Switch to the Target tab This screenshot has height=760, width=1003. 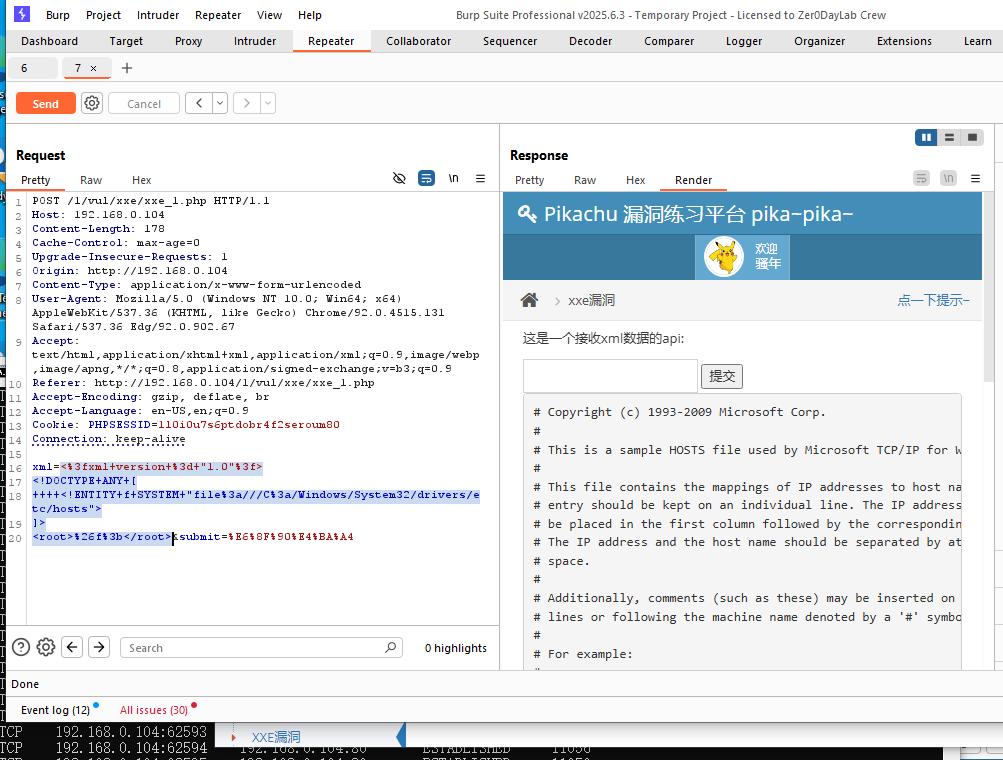126,41
